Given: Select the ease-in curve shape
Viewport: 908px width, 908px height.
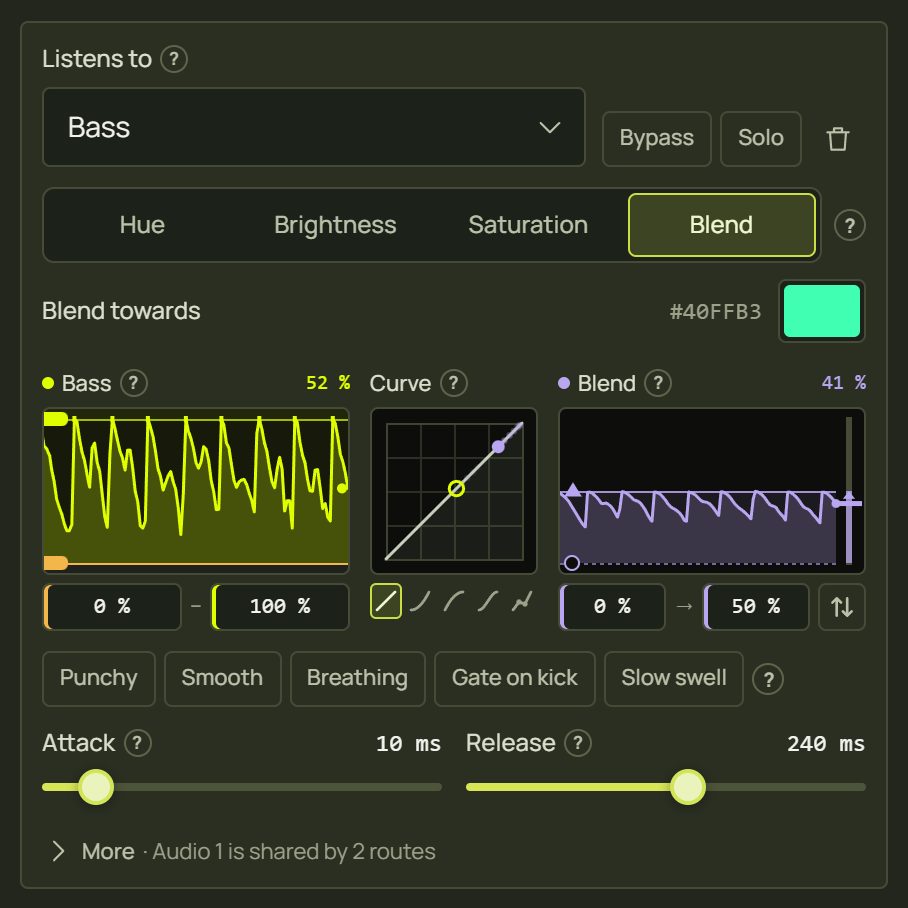Looking at the screenshot, I should [419, 602].
